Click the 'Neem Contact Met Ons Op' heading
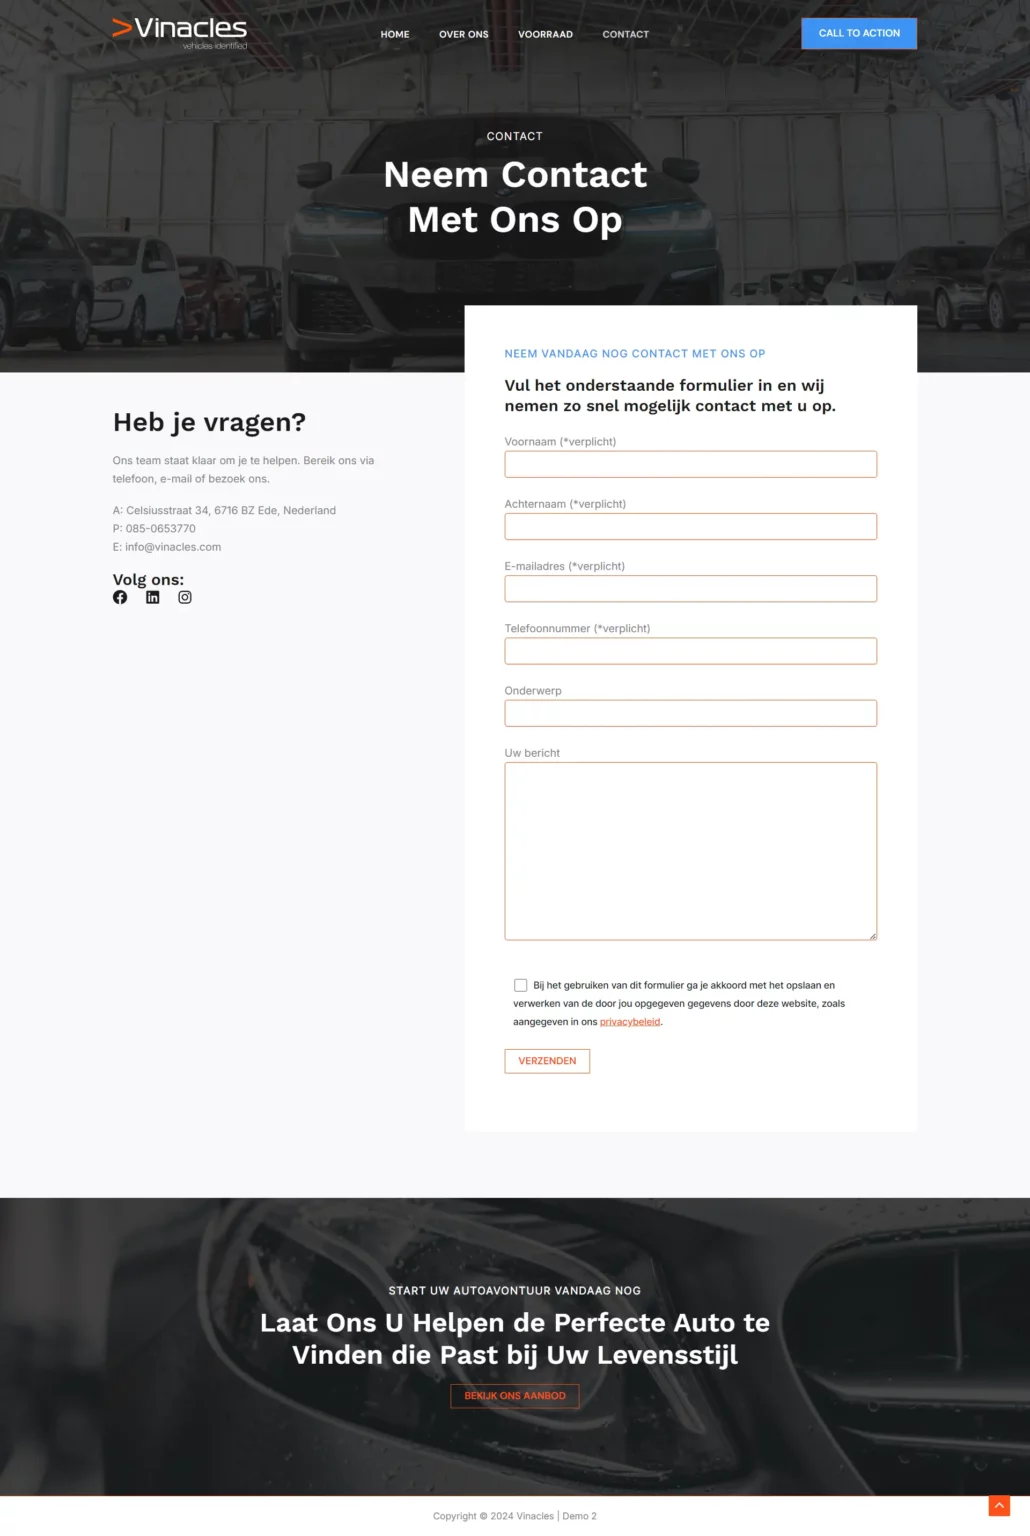This screenshot has height=1536, width=1030. [515, 197]
